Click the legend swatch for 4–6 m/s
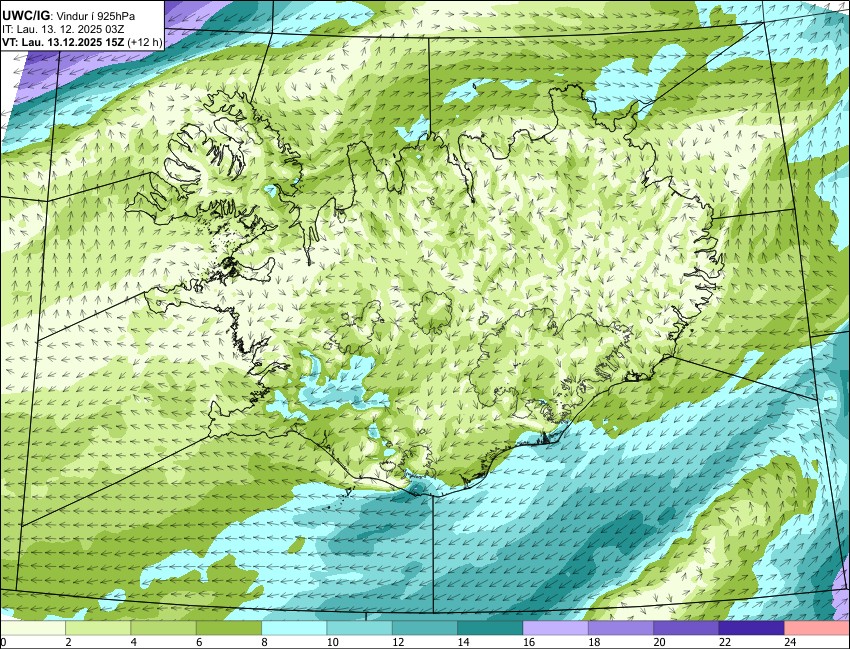The height and width of the screenshot is (649, 850). [163, 628]
